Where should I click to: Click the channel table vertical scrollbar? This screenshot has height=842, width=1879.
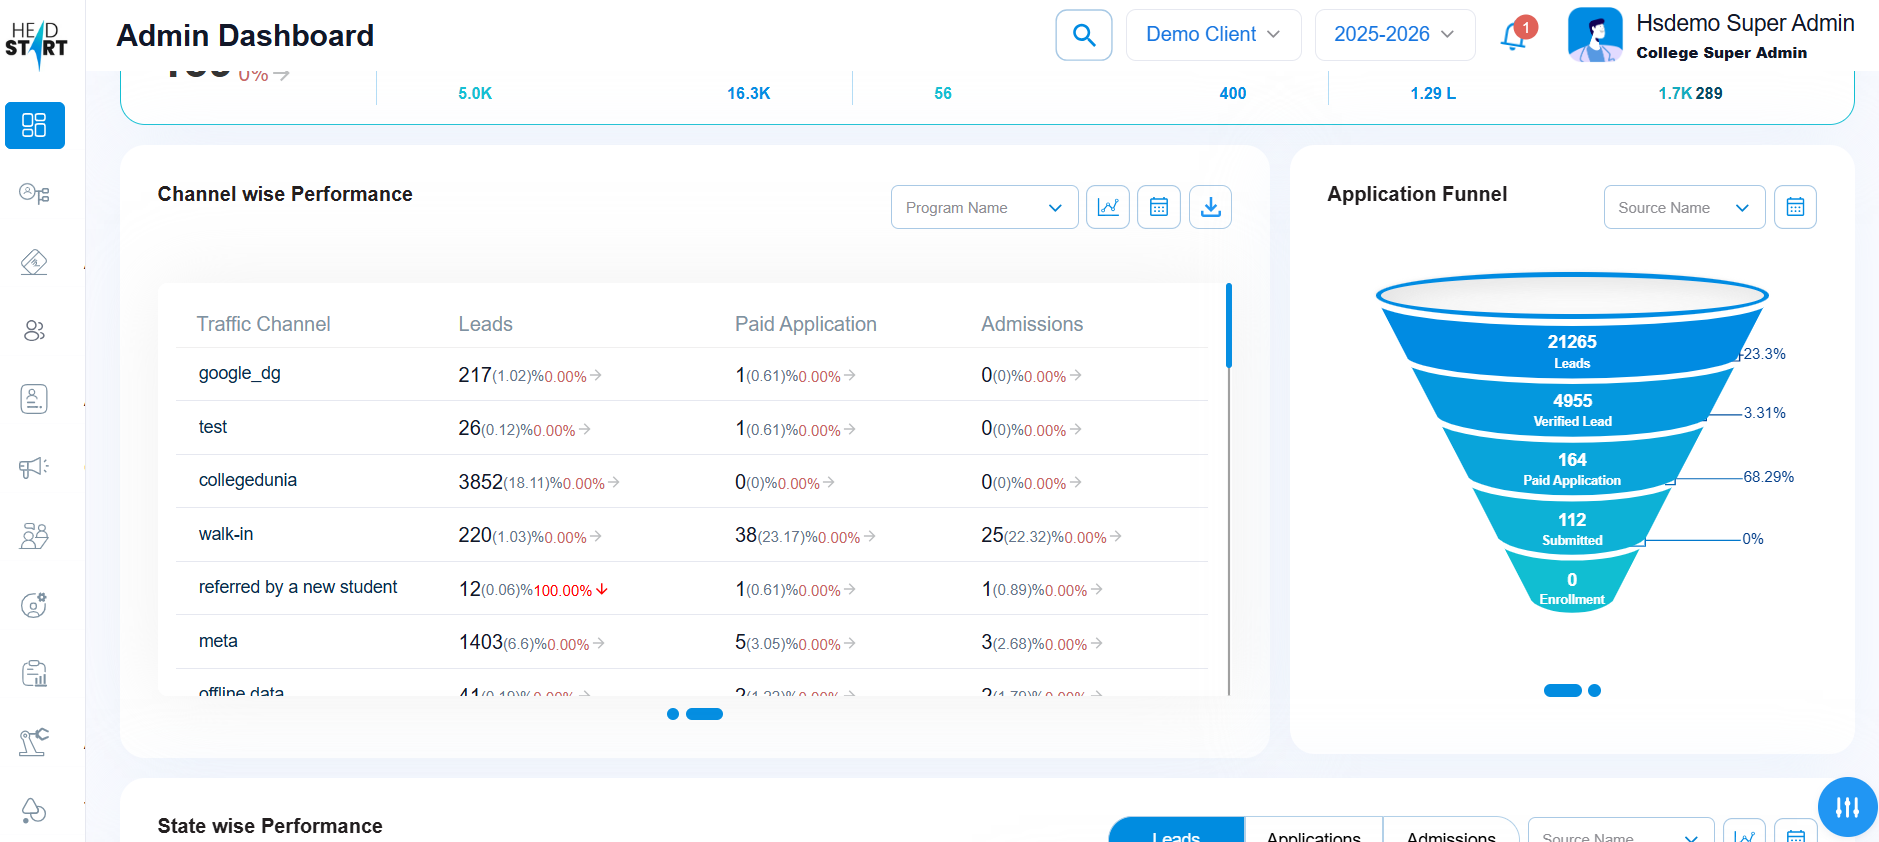1228,327
